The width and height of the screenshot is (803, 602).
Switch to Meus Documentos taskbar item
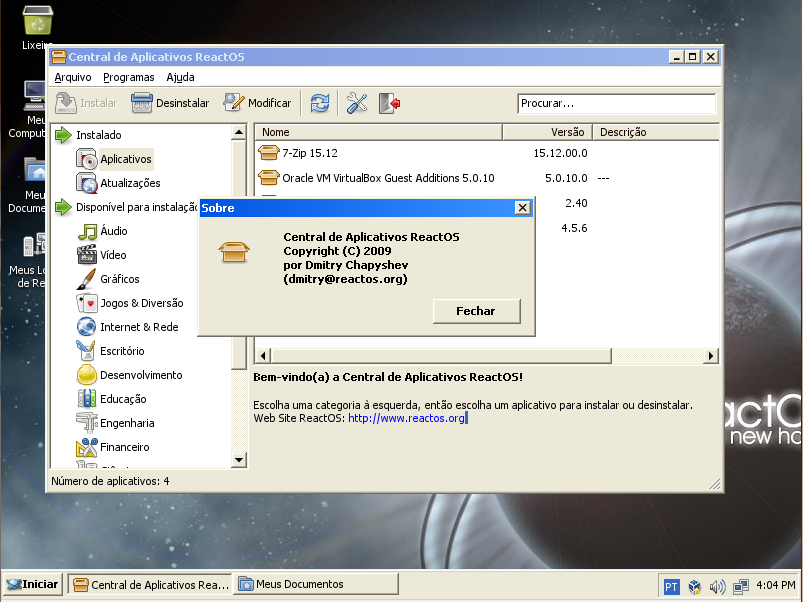click(316, 584)
